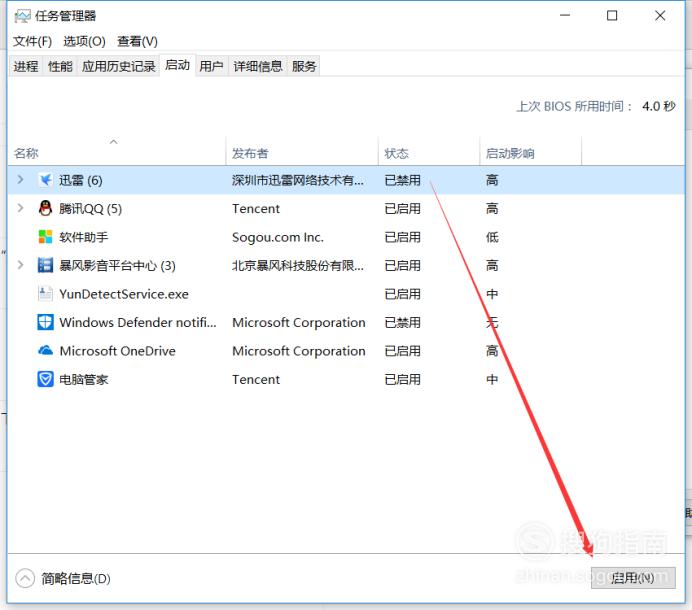Switch to the 服务 tab
Image resolution: width=692 pixels, height=610 pixels.
point(304,66)
